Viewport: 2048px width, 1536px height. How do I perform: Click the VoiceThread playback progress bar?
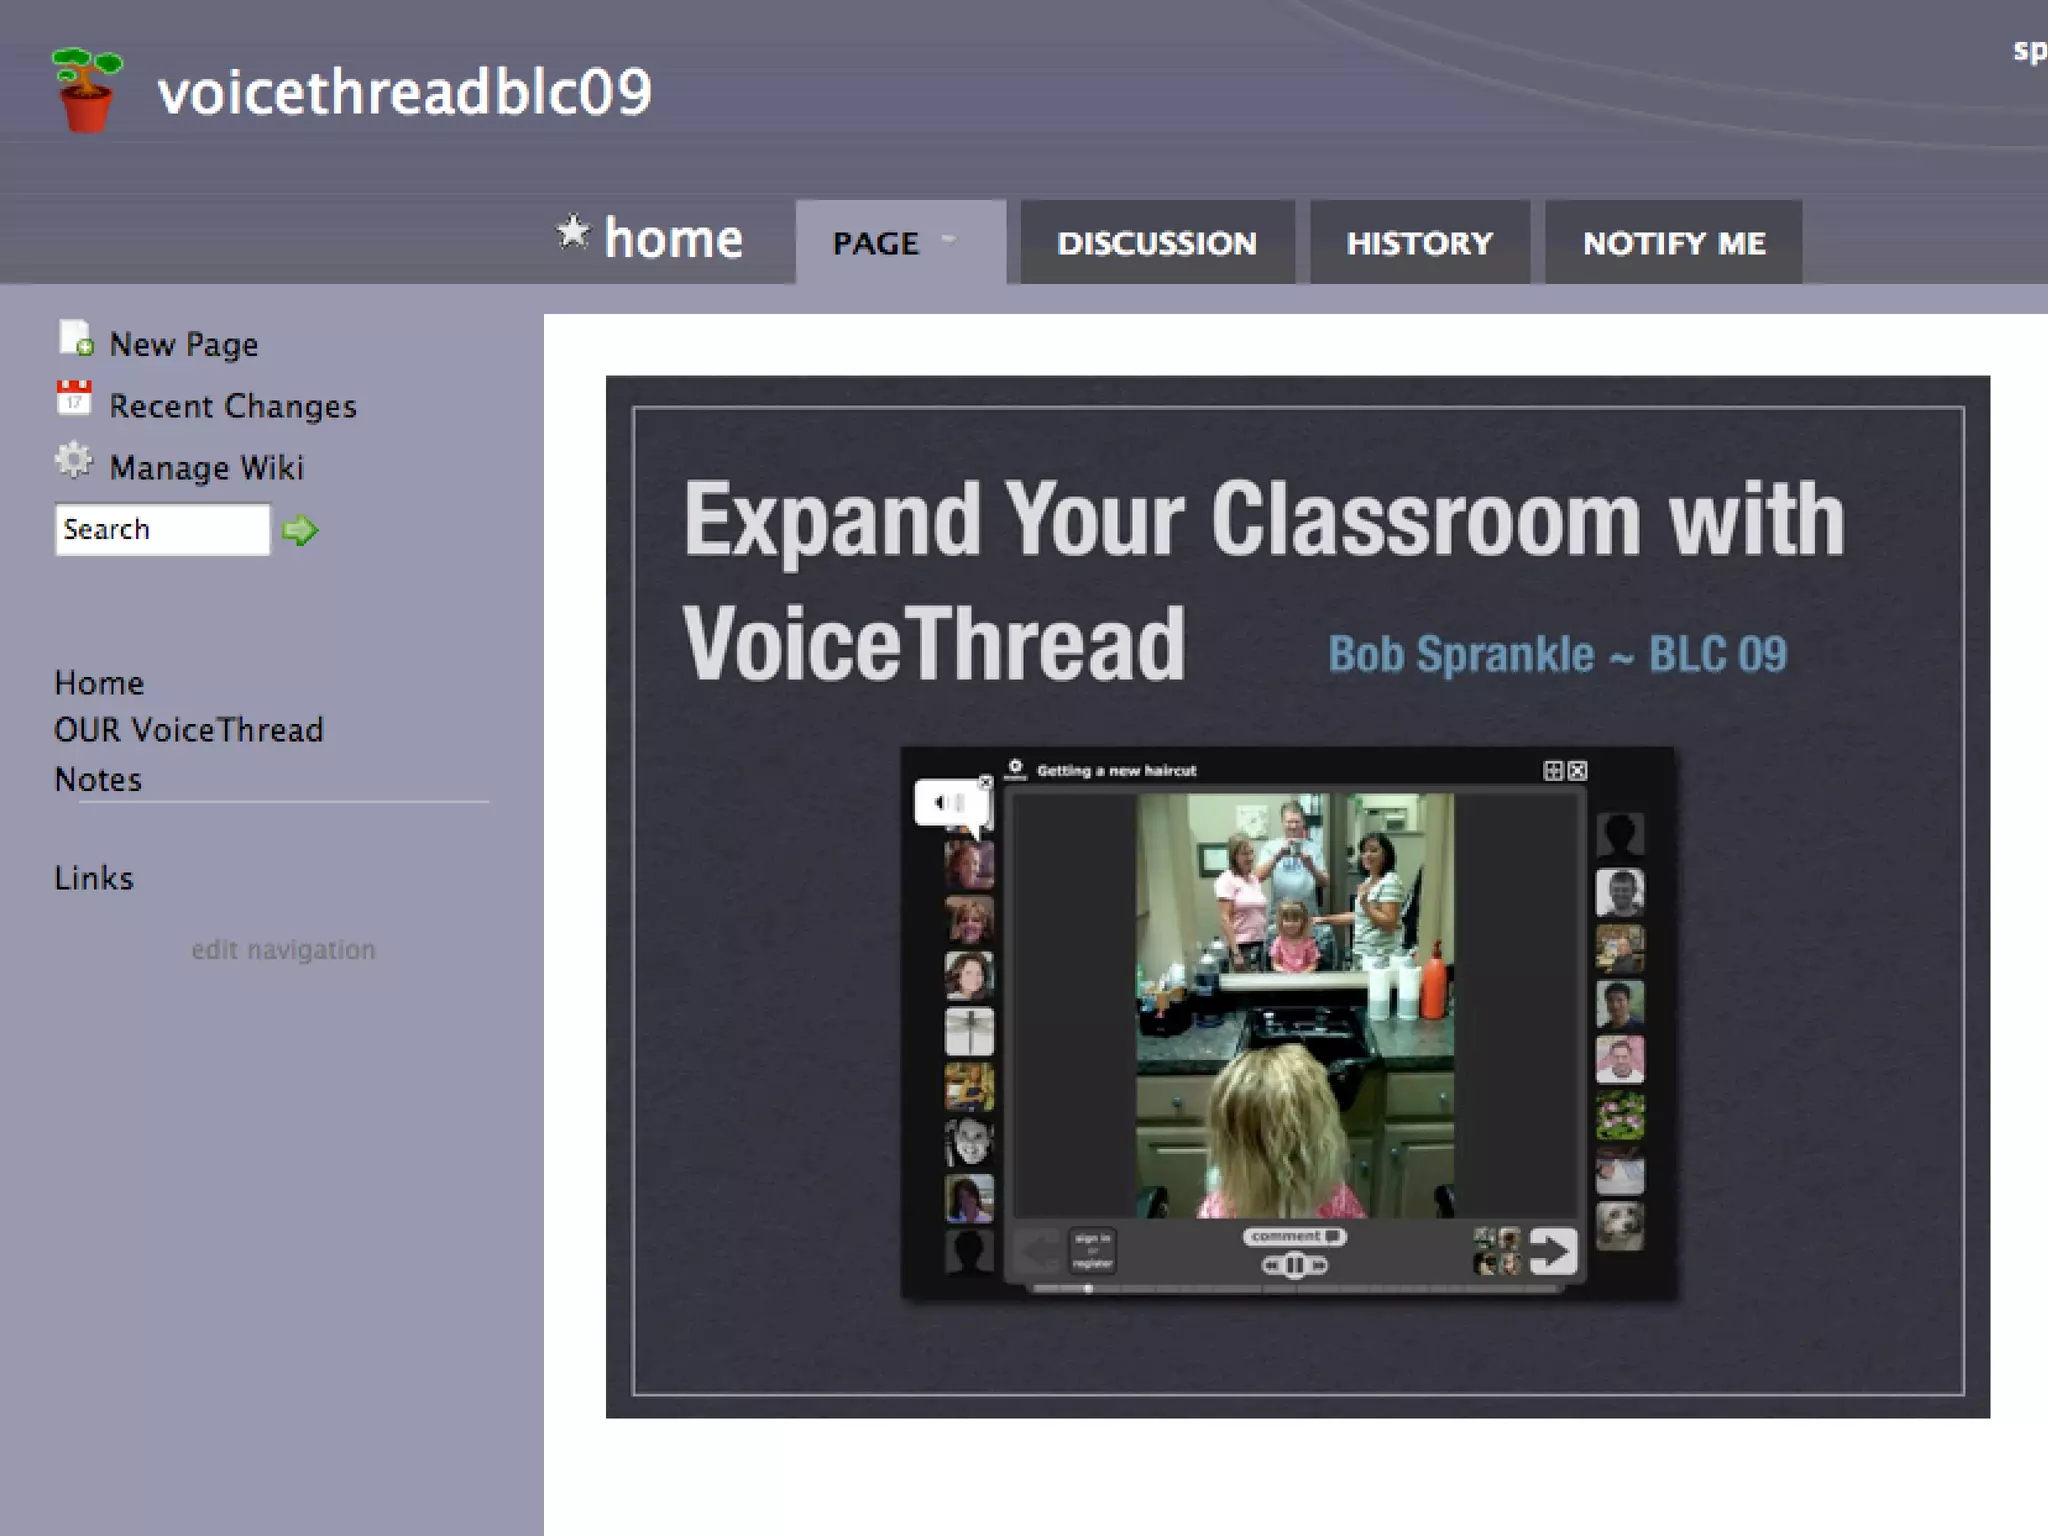tap(1295, 1289)
